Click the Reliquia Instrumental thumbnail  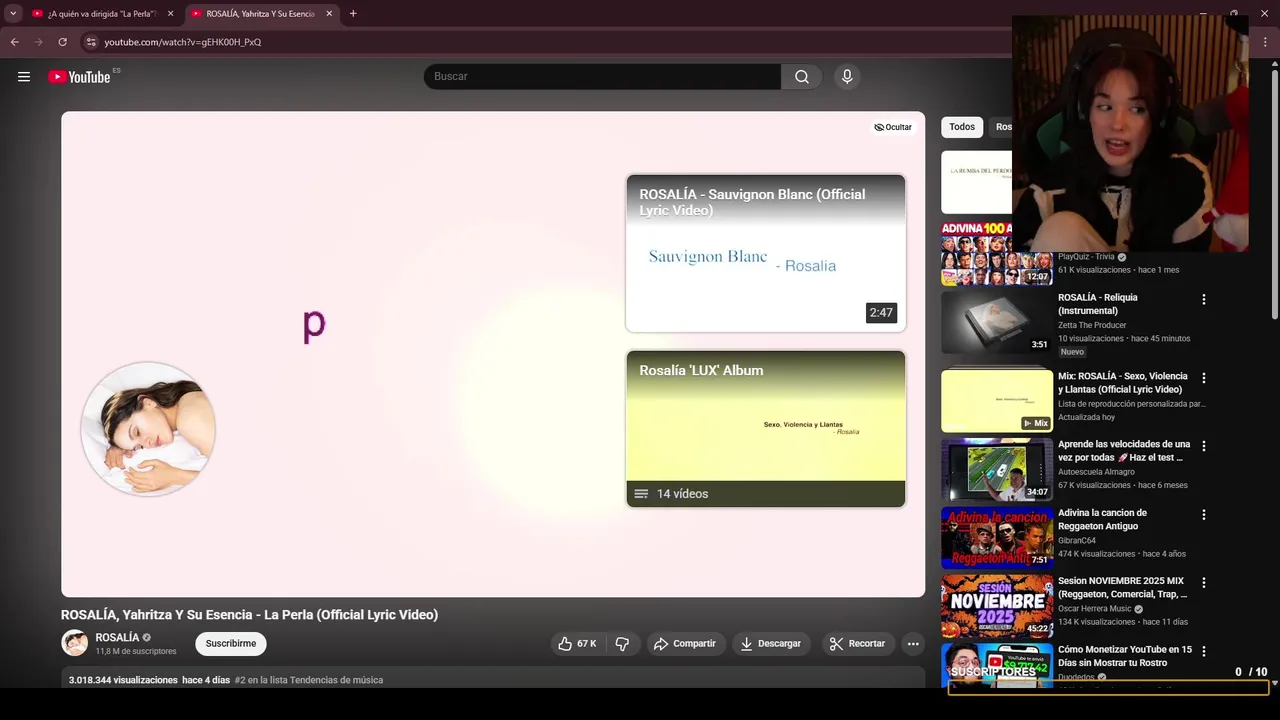click(997, 322)
